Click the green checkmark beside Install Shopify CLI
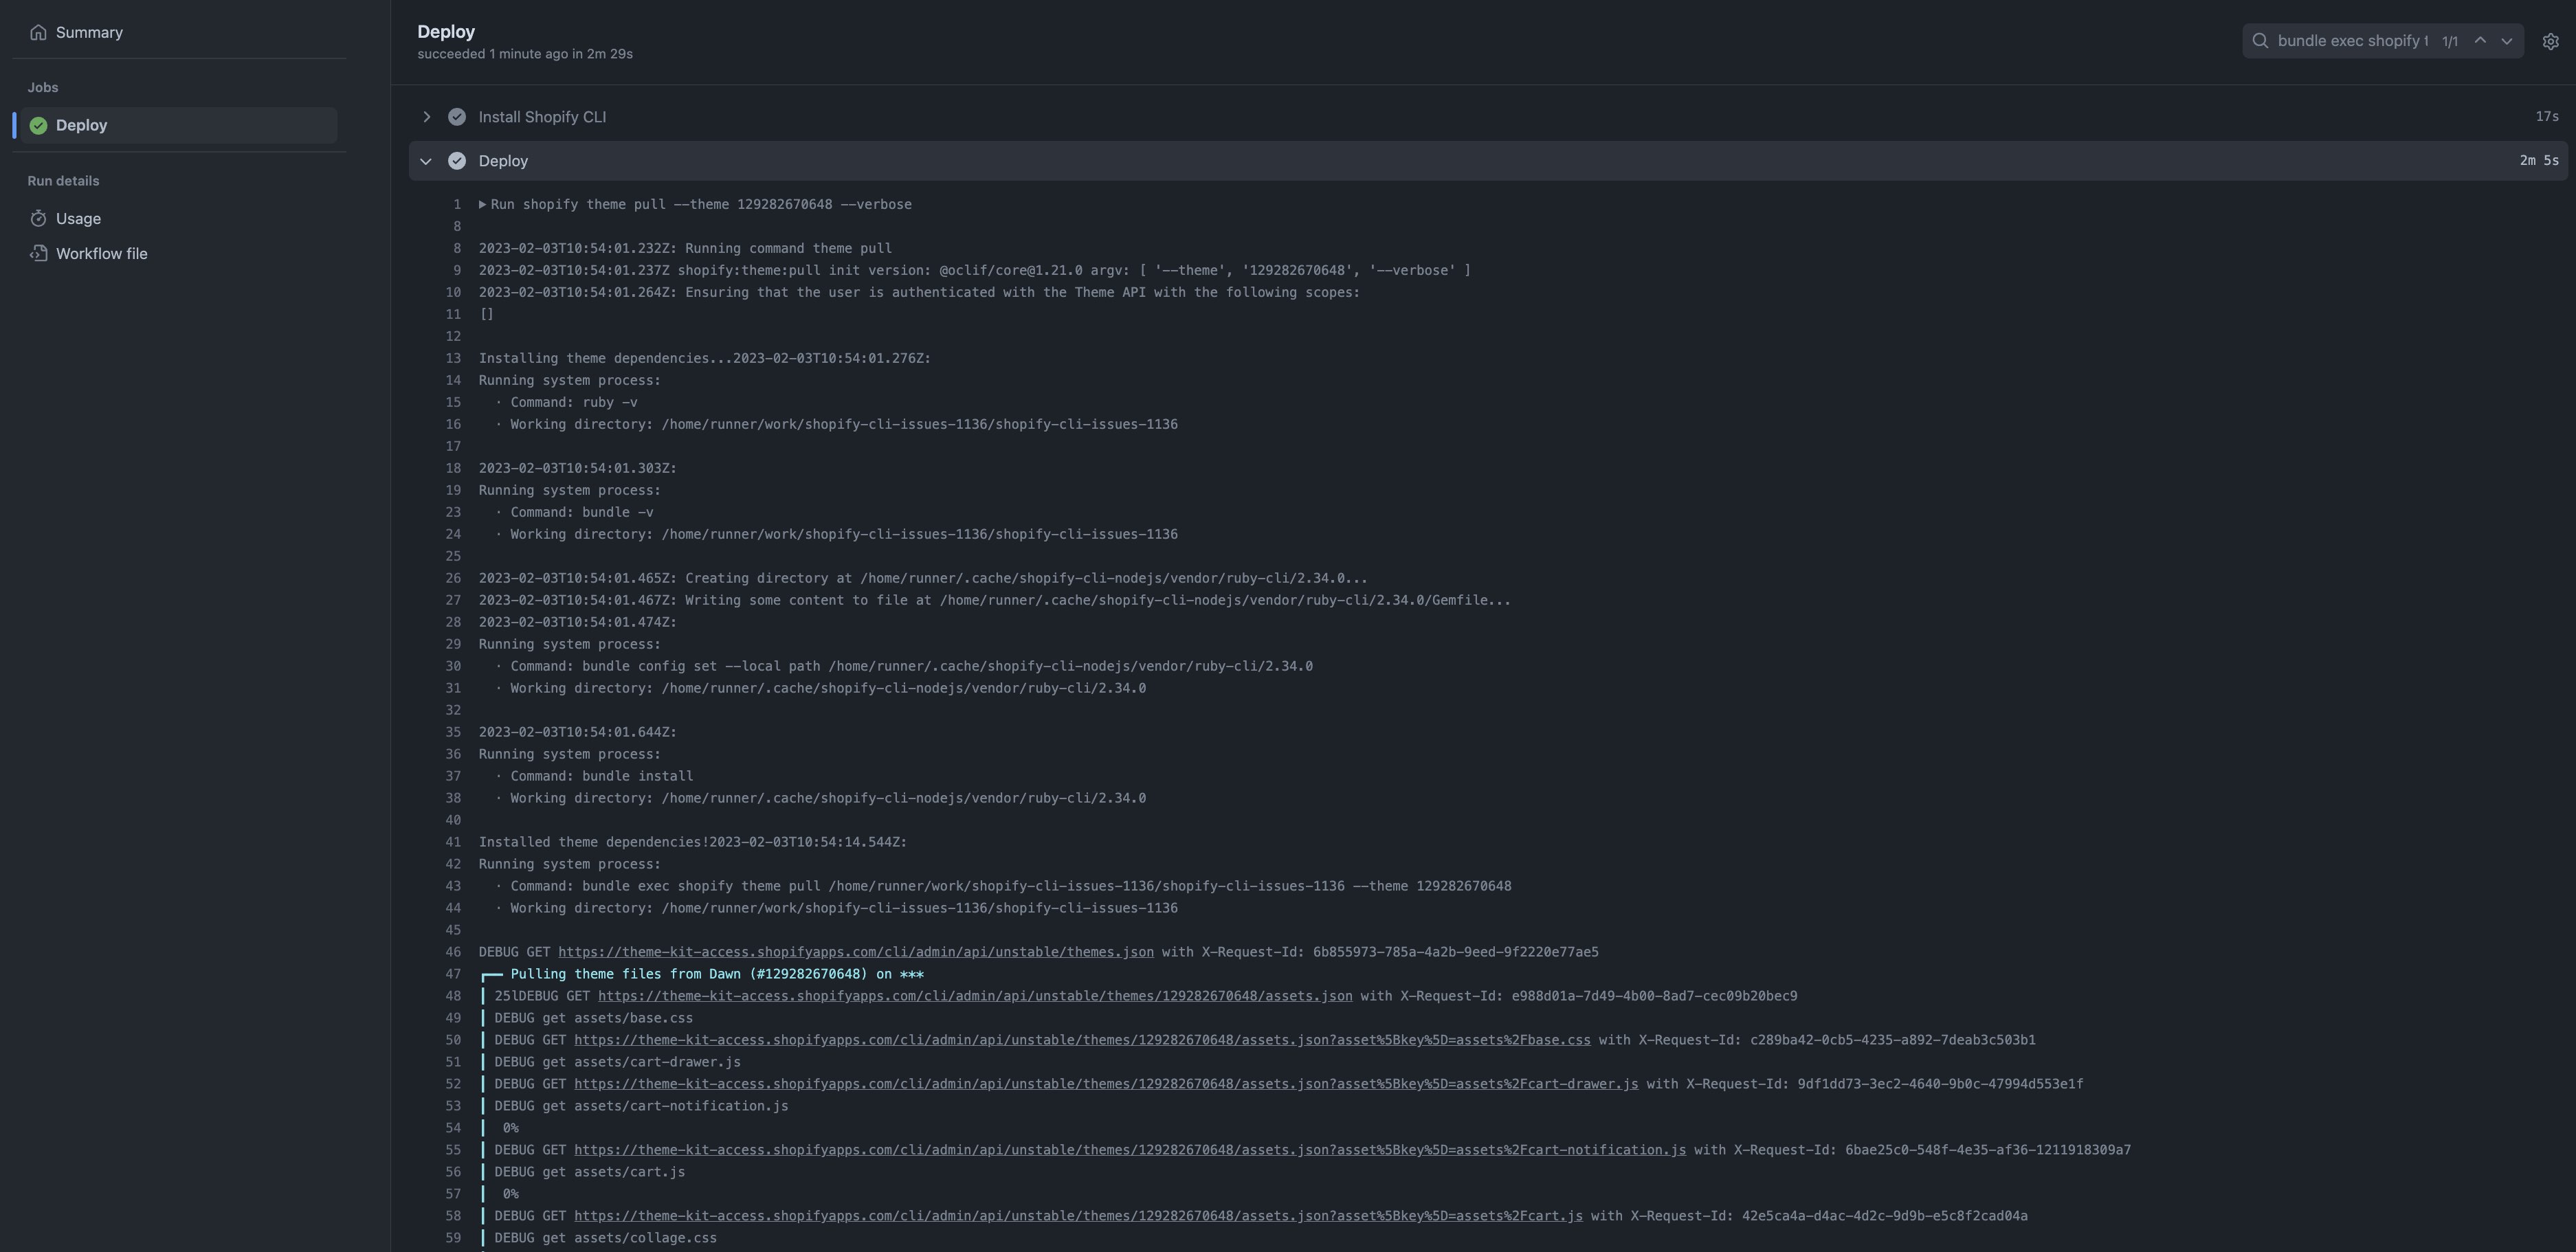 pyautogui.click(x=457, y=116)
